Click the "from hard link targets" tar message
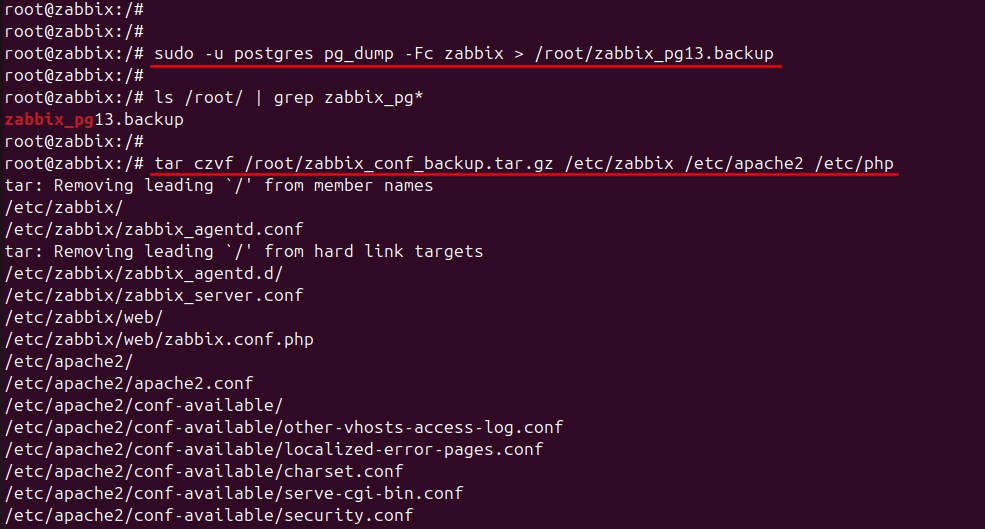 click(373, 251)
